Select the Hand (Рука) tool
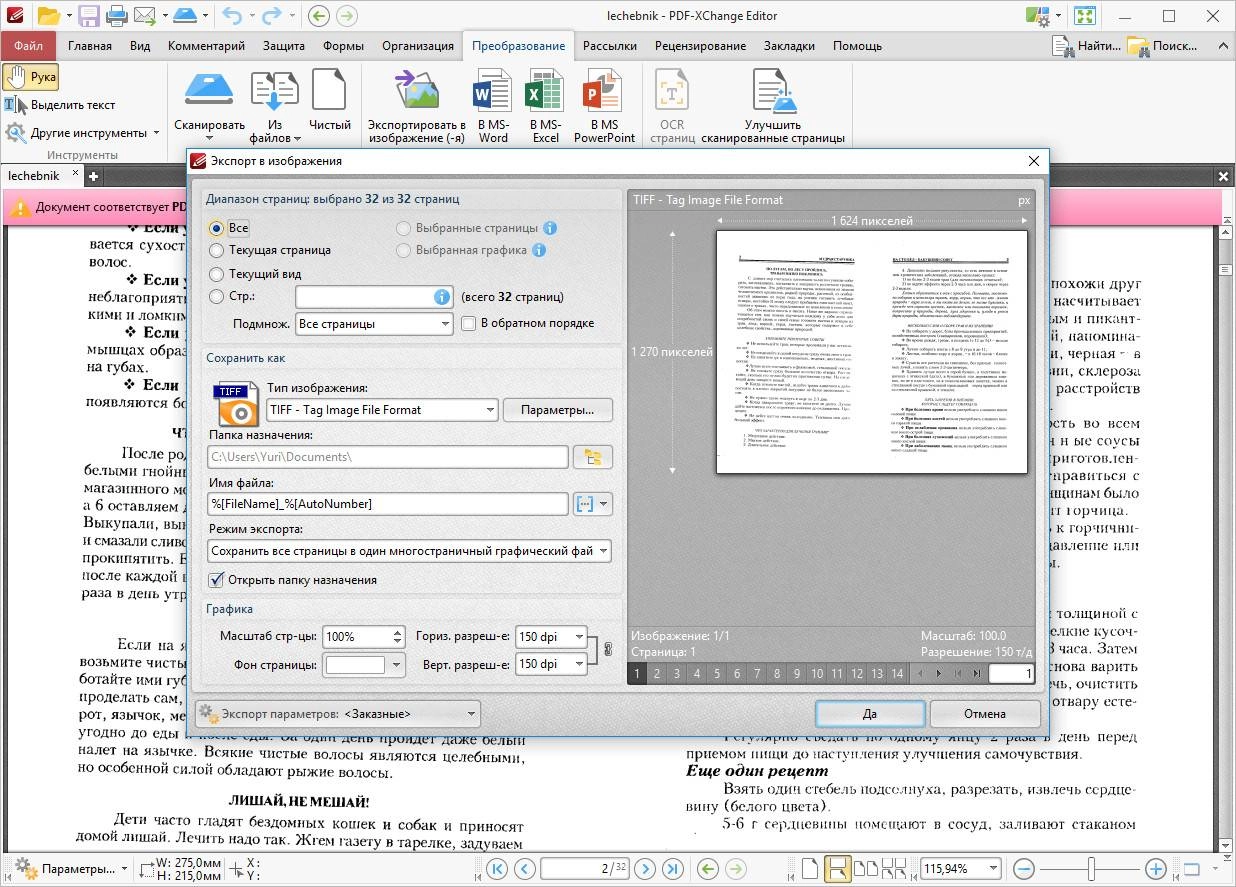This screenshot has height=887, width=1236. (x=31, y=77)
